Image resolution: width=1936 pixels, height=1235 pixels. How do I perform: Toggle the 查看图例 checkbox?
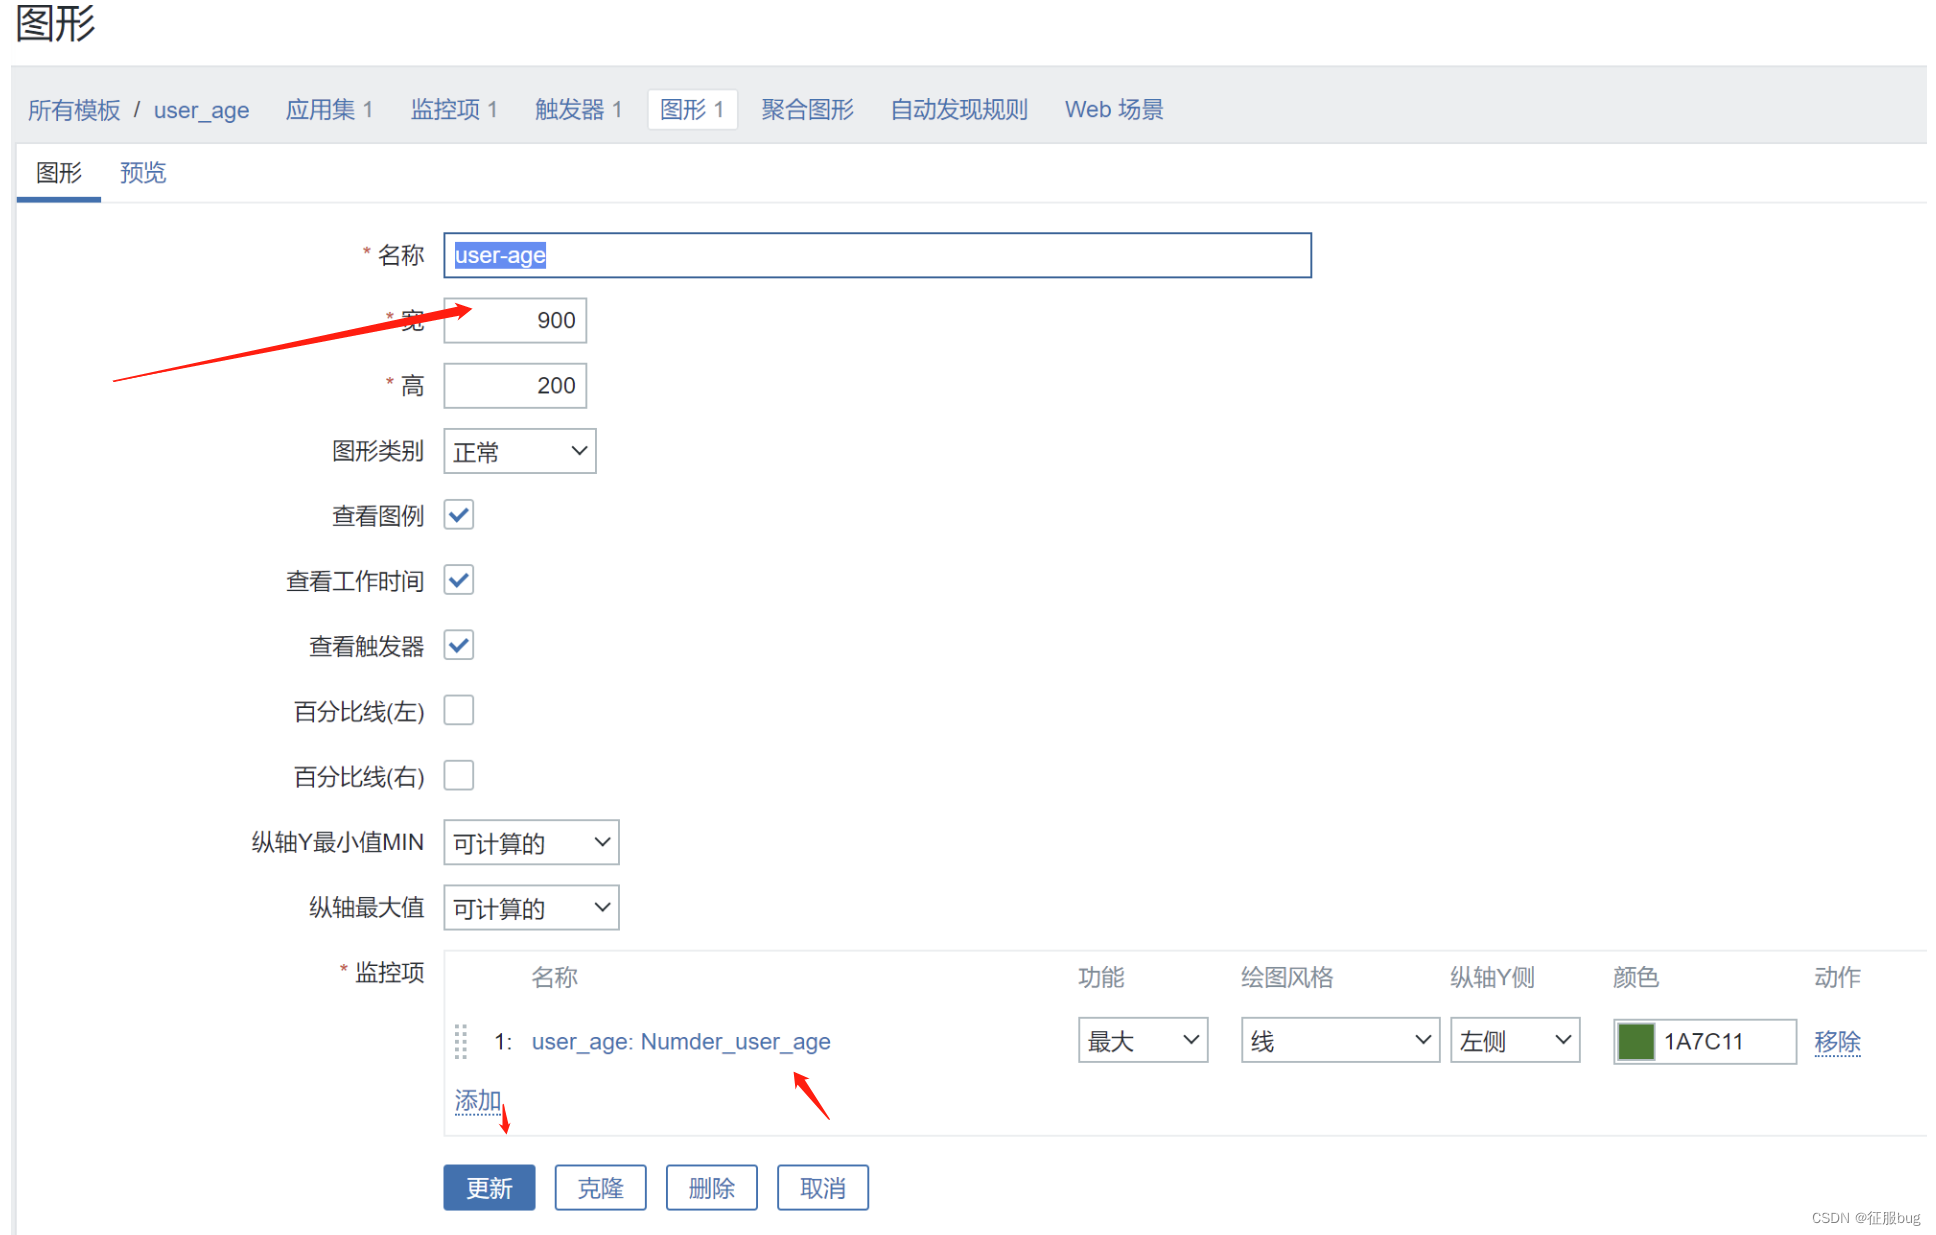coord(459,515)
